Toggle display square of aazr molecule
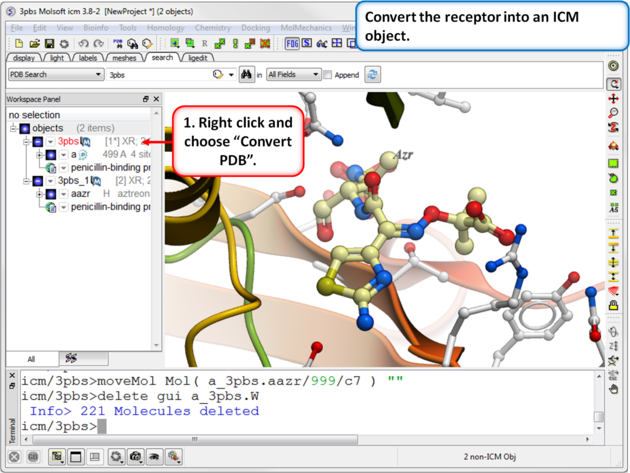Viewport: 630px width, 473px height. coord(50,194)
